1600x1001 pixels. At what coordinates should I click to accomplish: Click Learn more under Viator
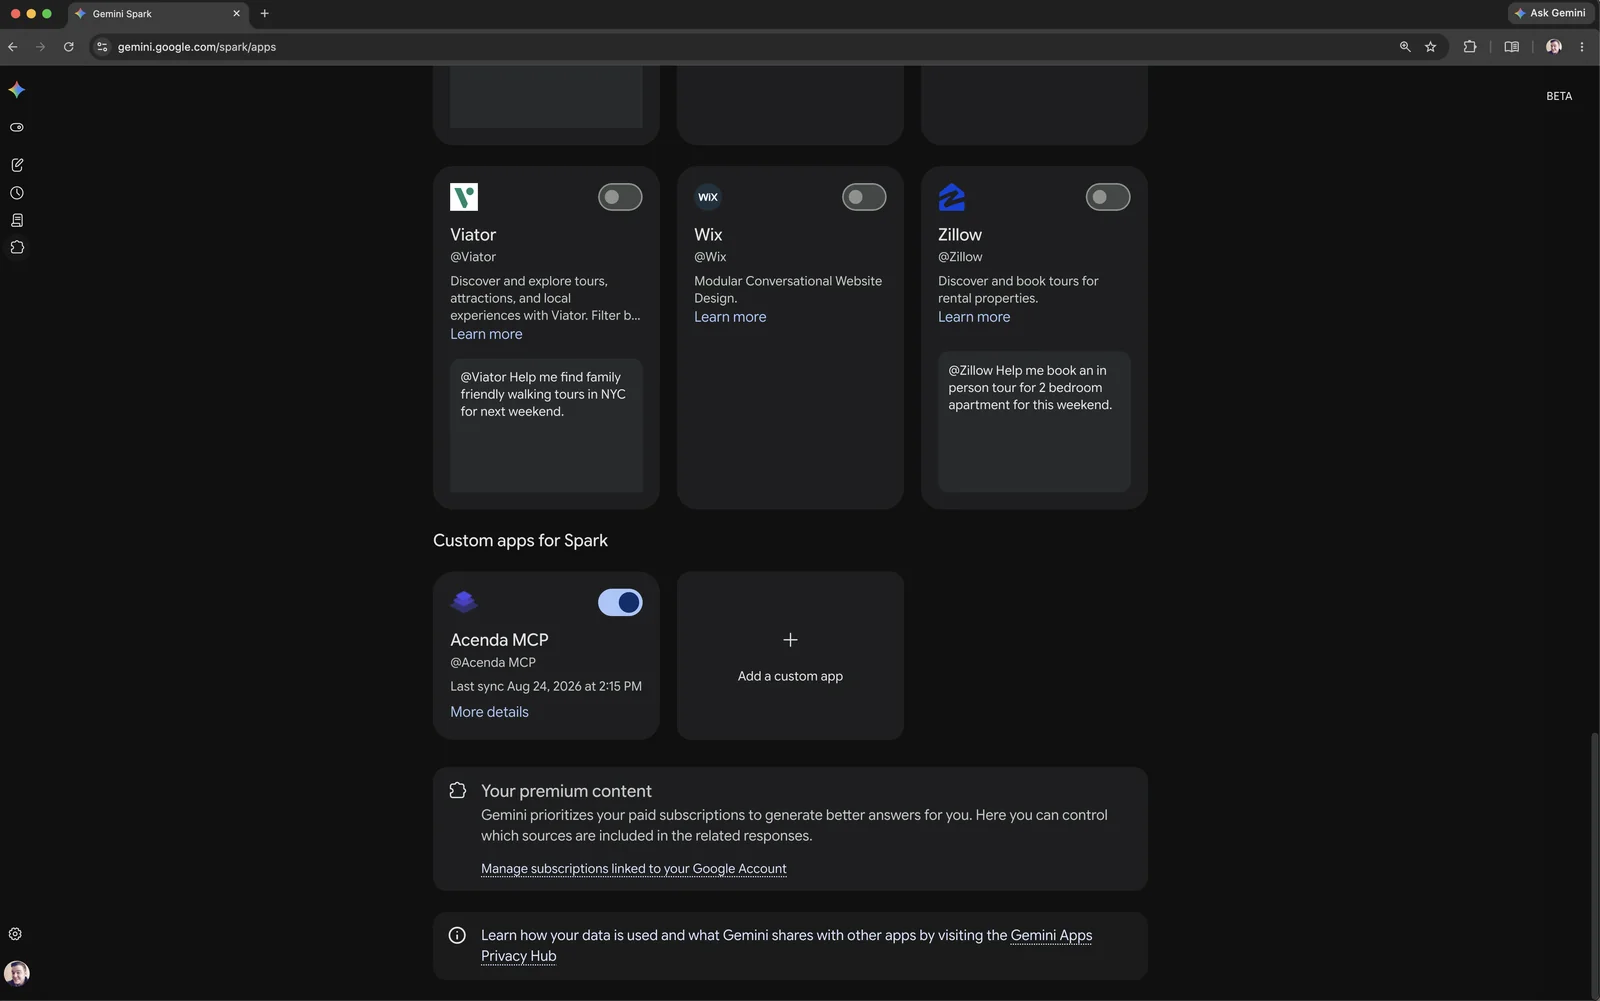click(486, 334)
